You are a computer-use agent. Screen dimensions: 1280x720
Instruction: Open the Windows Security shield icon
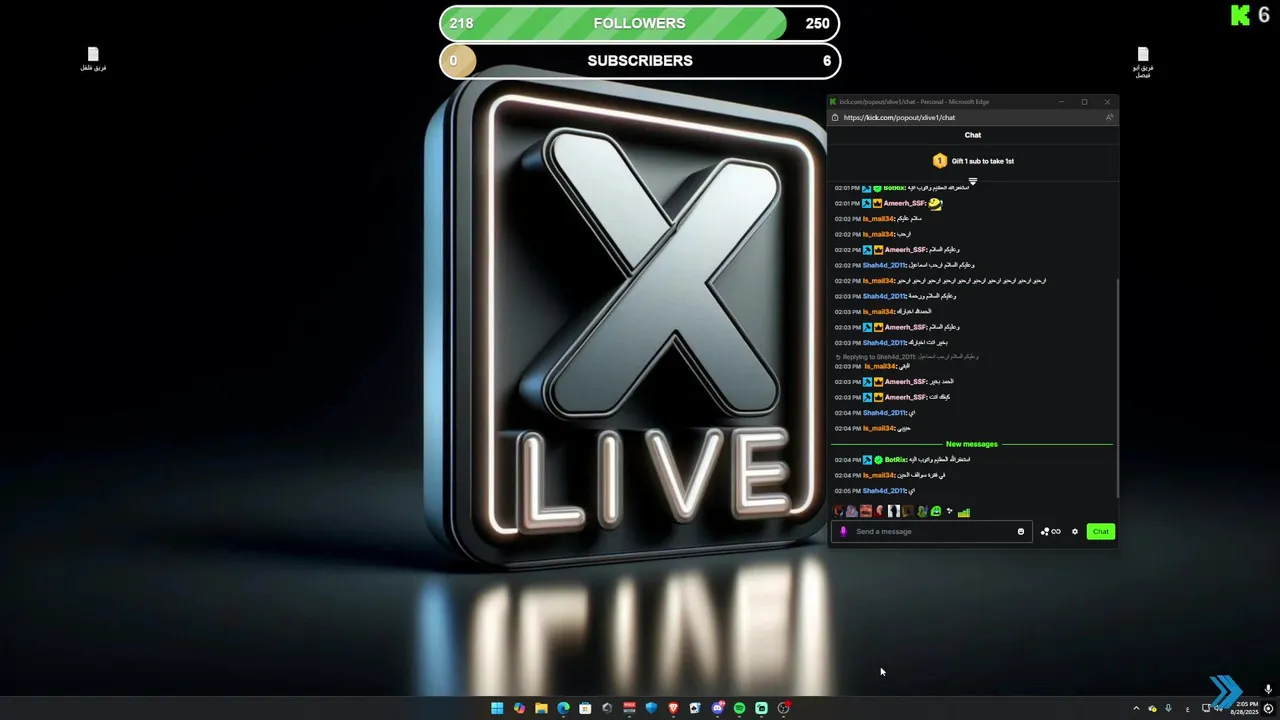[x=651, y=708]
